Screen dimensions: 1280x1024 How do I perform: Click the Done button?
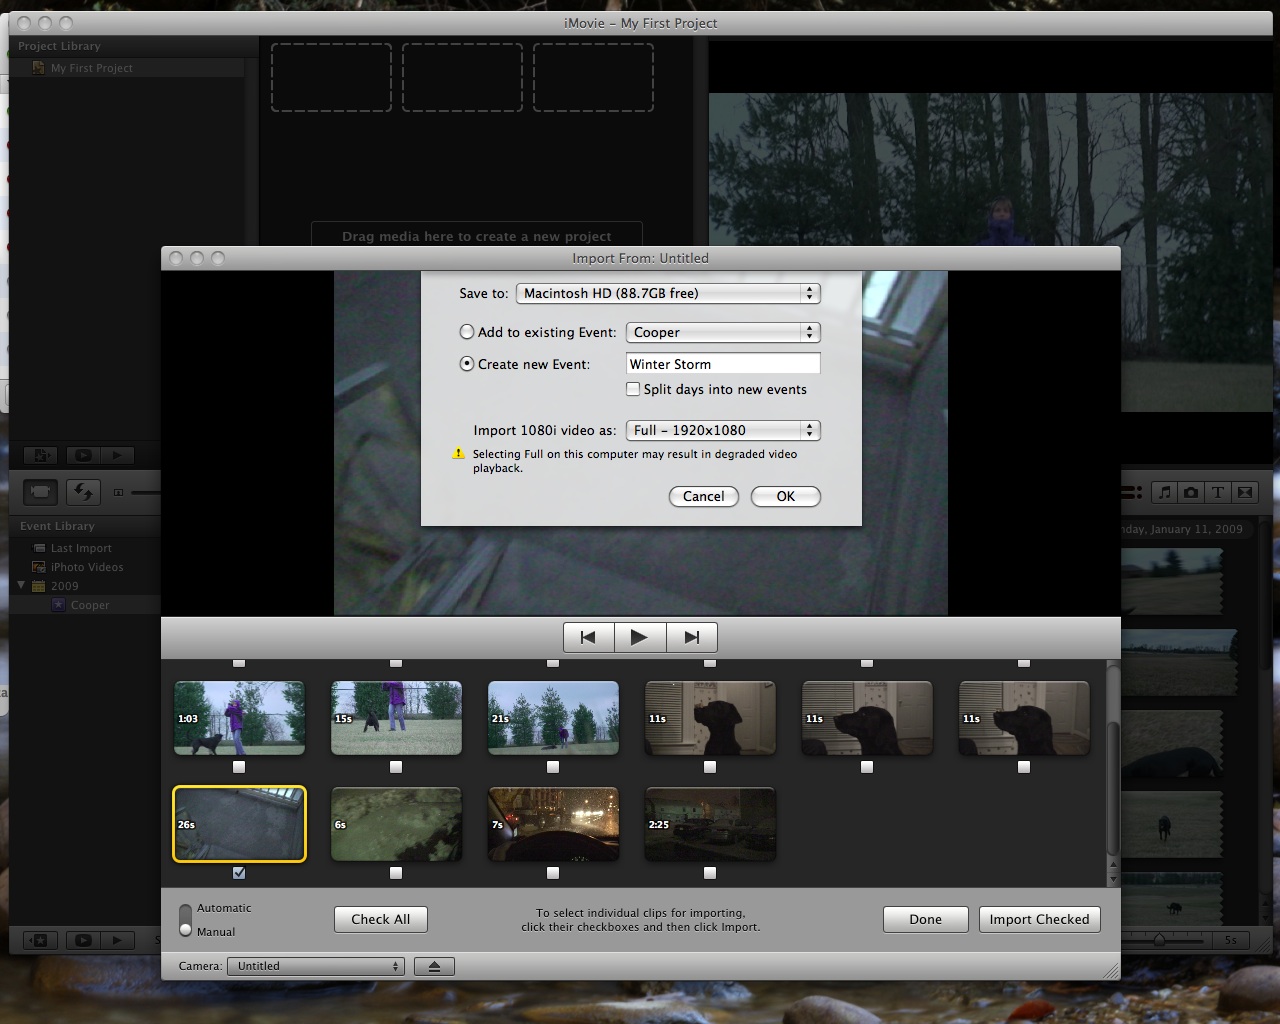[x=926, y=919]
